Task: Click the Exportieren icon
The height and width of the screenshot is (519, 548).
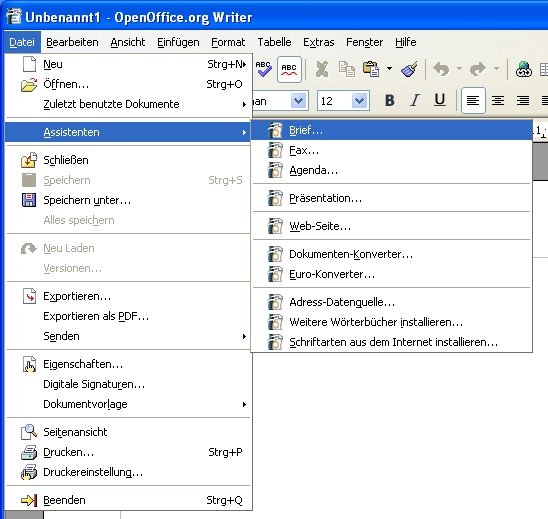Action: (29, 296)
